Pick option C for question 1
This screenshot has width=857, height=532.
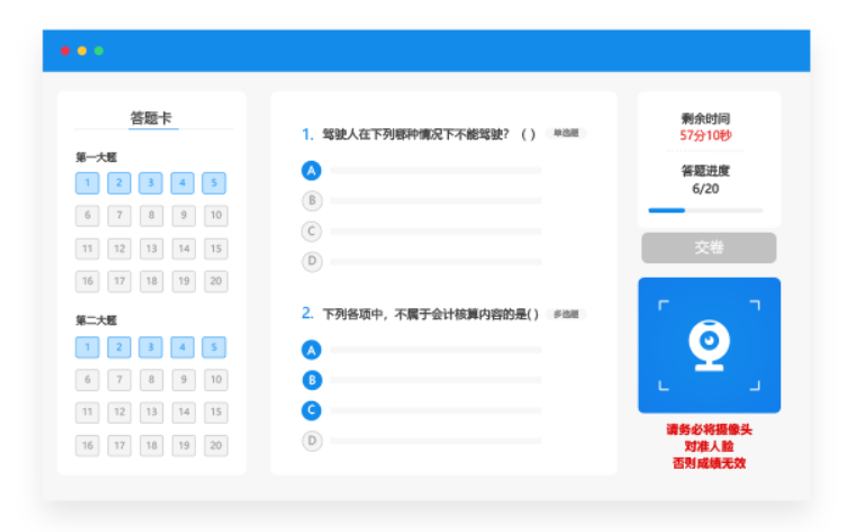[x=312, y=231]
